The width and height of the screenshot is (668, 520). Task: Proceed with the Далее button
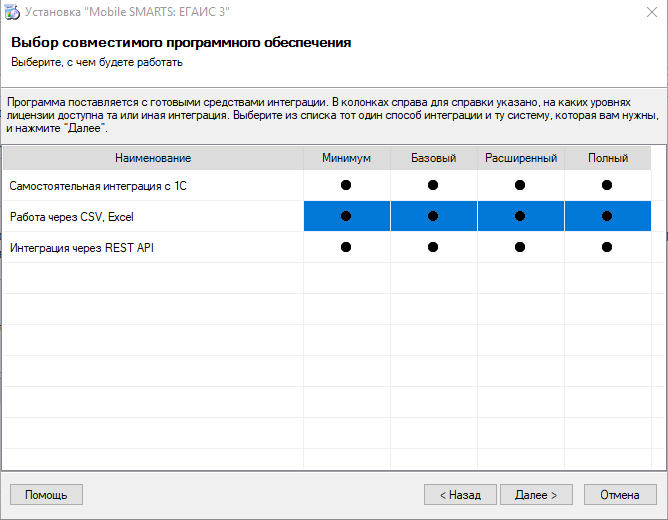coord(536,495)
